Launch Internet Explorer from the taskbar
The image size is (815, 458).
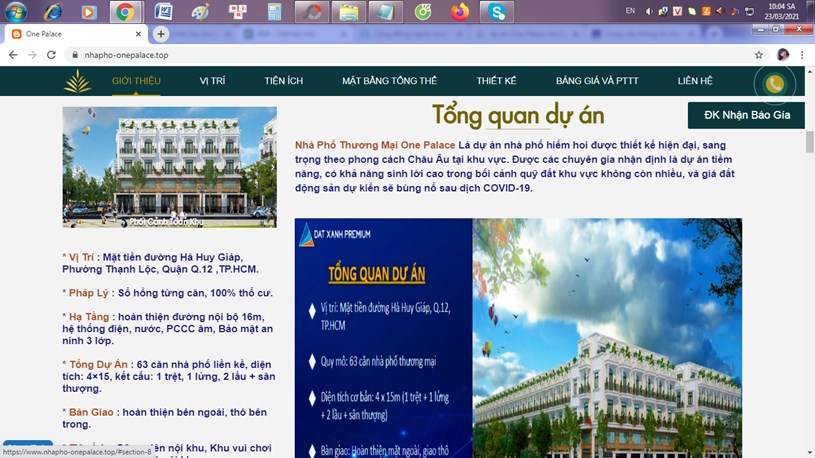click(x=53, y=11)
